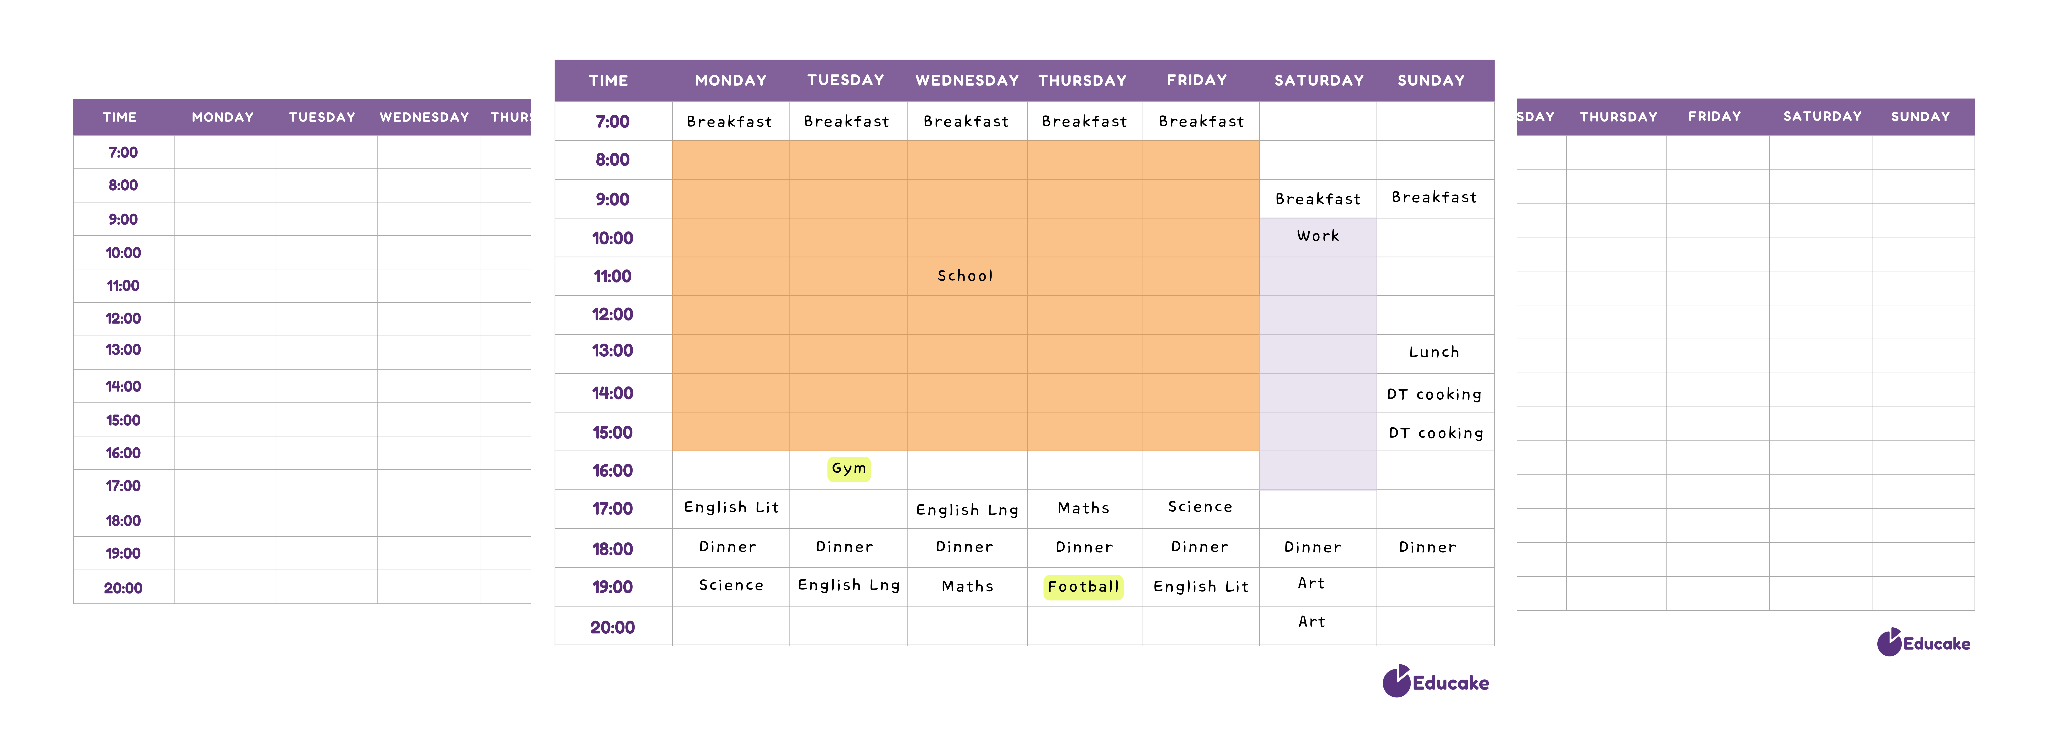
Task: Click Saturday's Art entry at 20:00
Action: pyautogui.click(x=1312, y=622)
